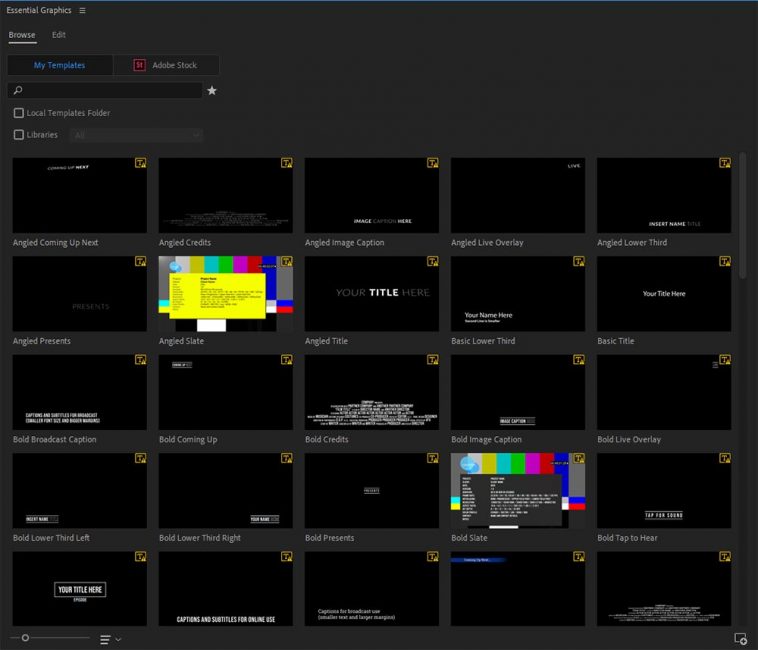Select the Bold Slate template thumbnail
758x650 pixels.
517,491
